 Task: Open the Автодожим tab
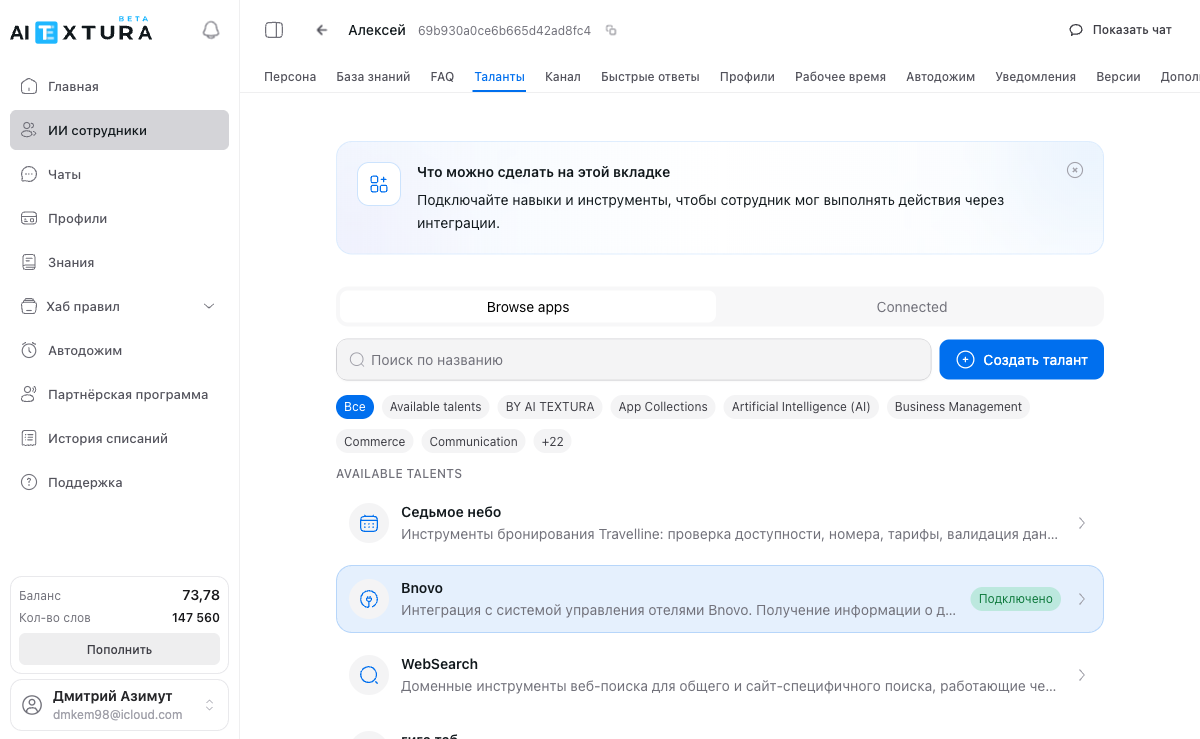940,76
